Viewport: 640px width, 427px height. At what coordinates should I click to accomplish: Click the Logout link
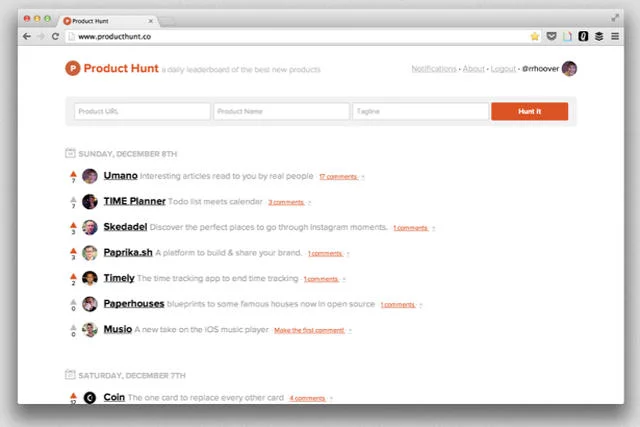[x=503, y=69]
